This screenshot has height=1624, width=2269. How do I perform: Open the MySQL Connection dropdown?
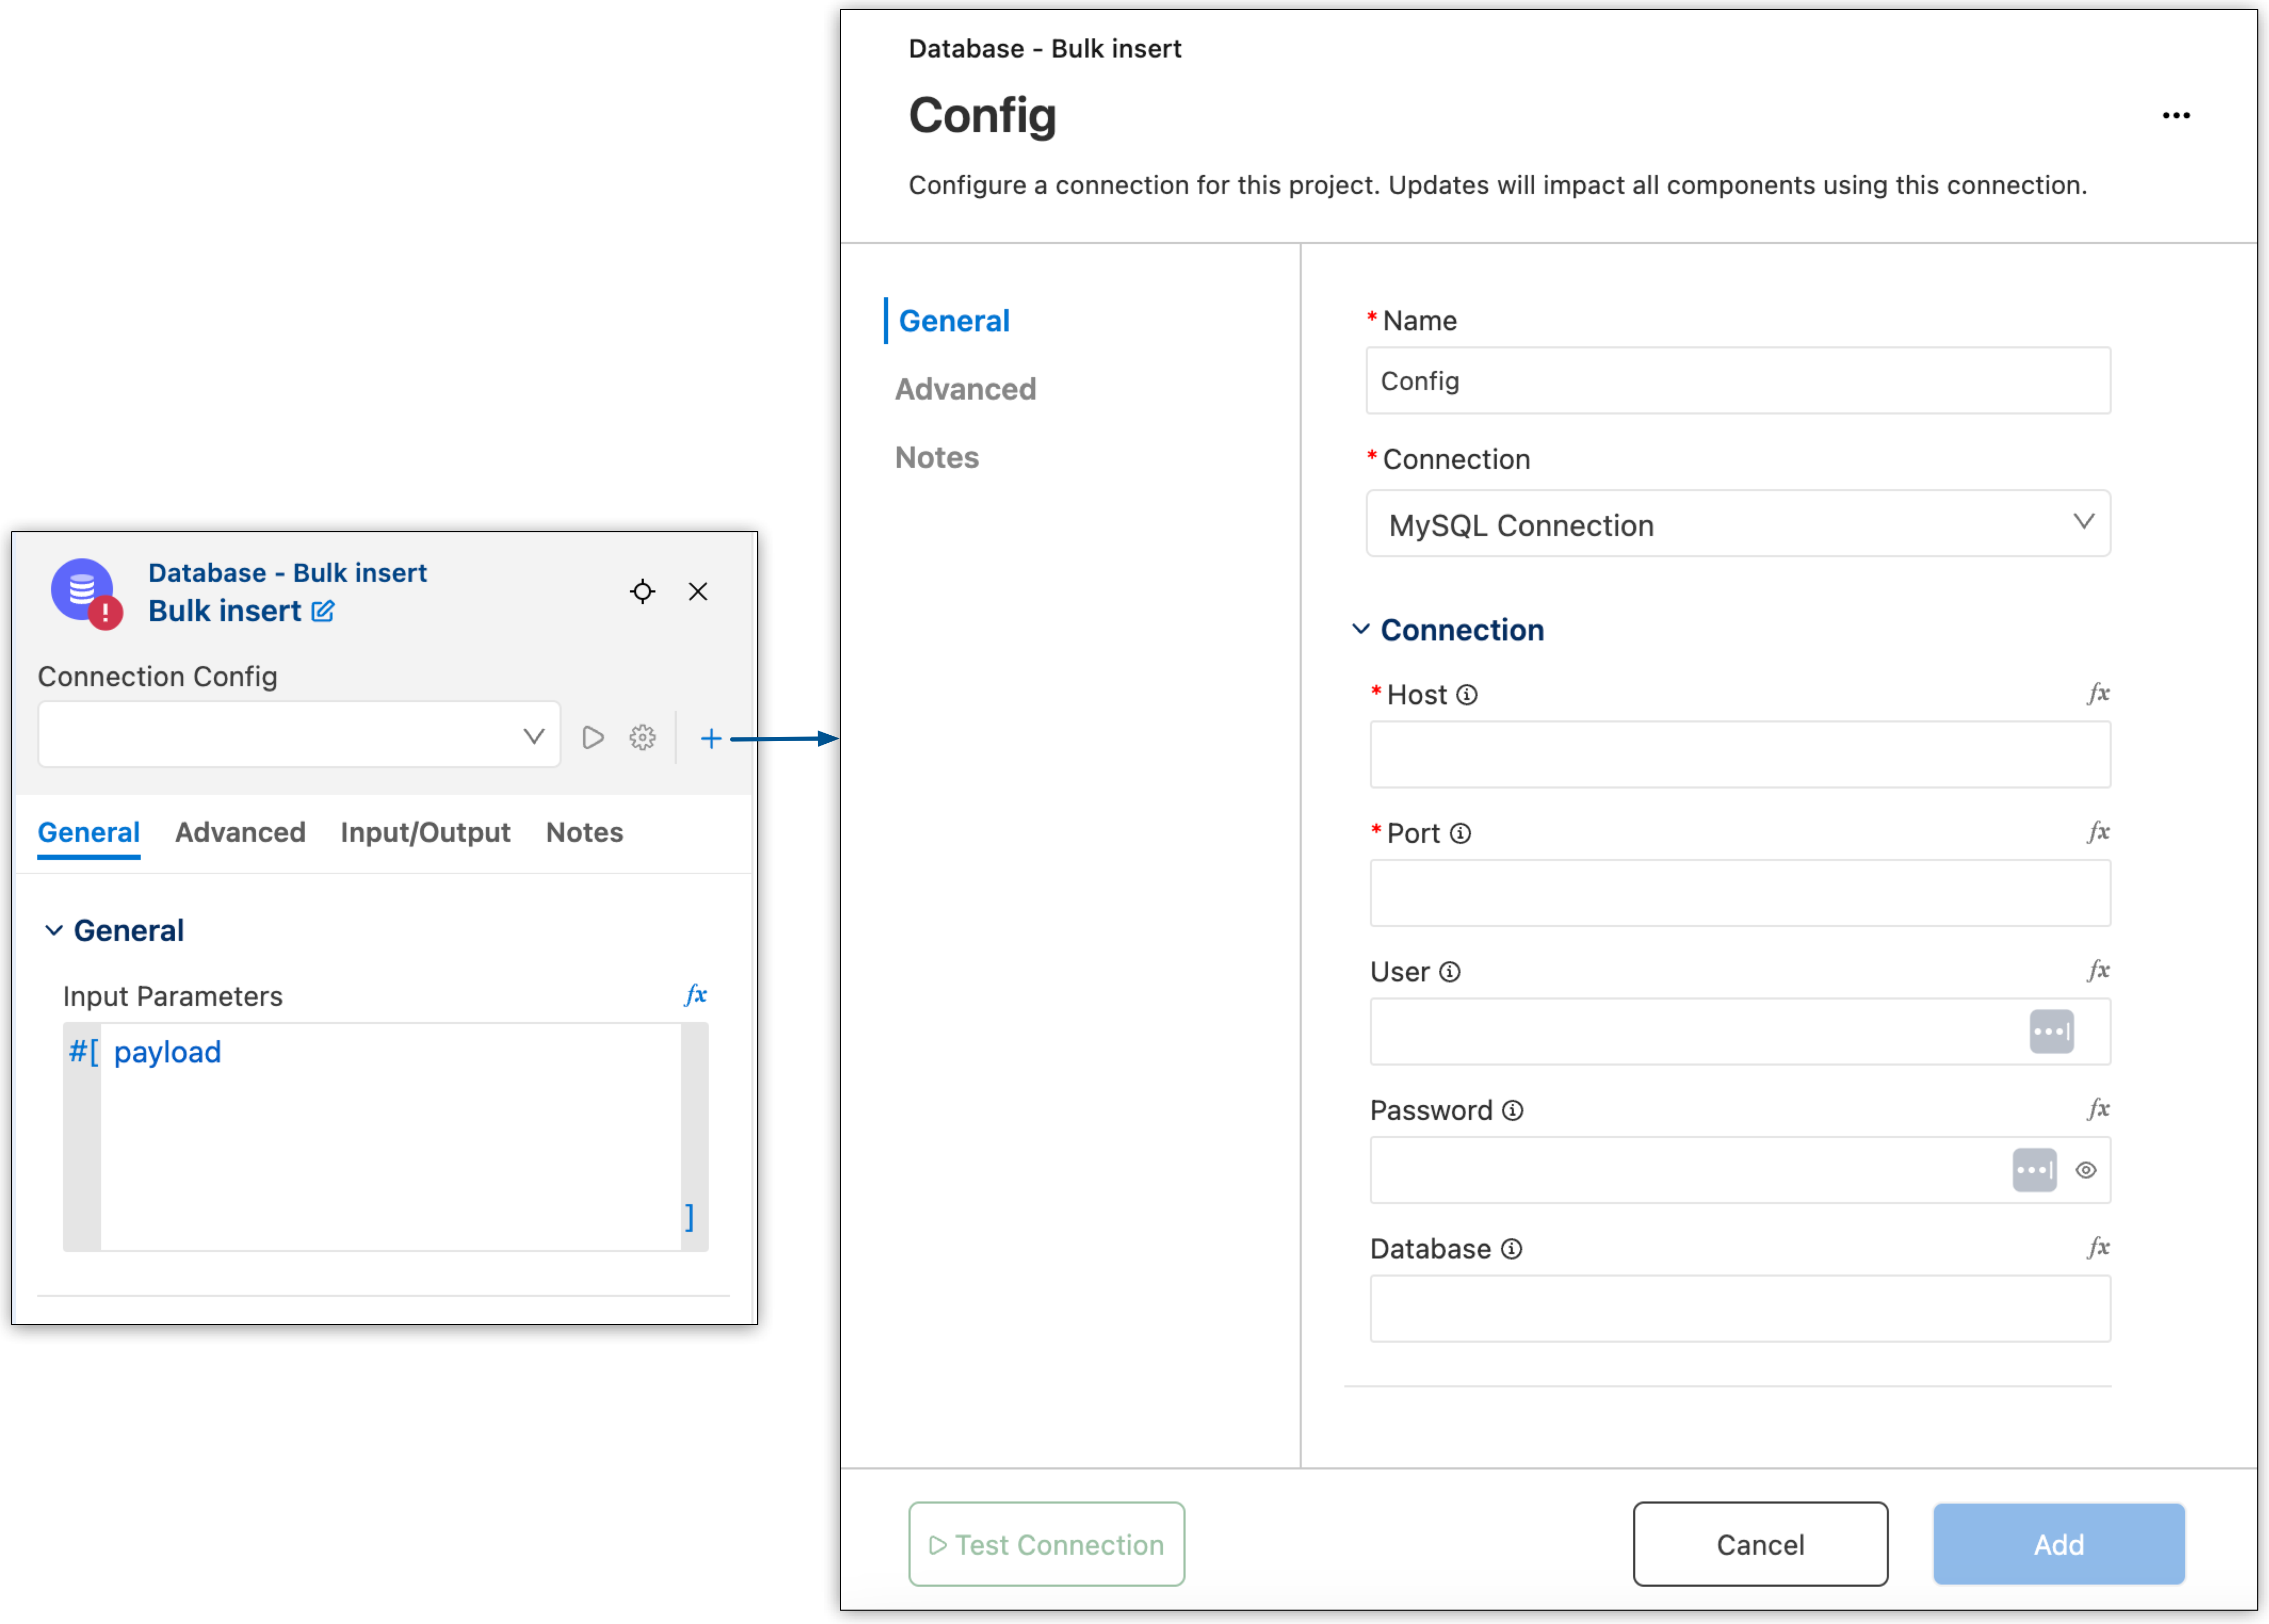(x=1737, y=523)
